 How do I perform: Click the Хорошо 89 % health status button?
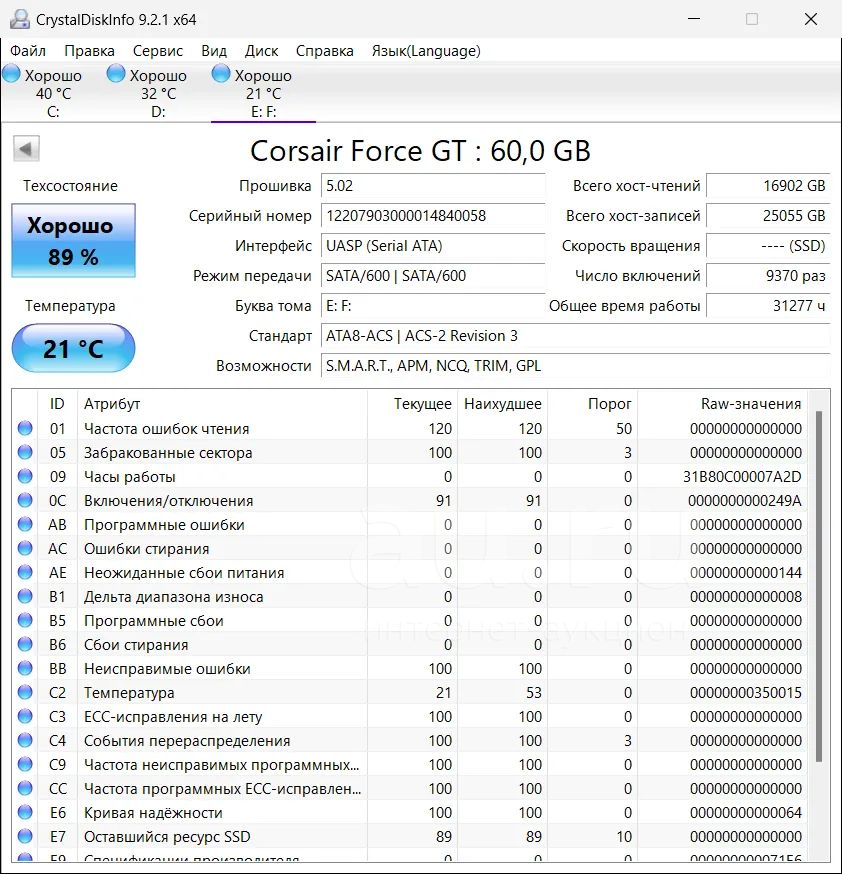point(74,240)
